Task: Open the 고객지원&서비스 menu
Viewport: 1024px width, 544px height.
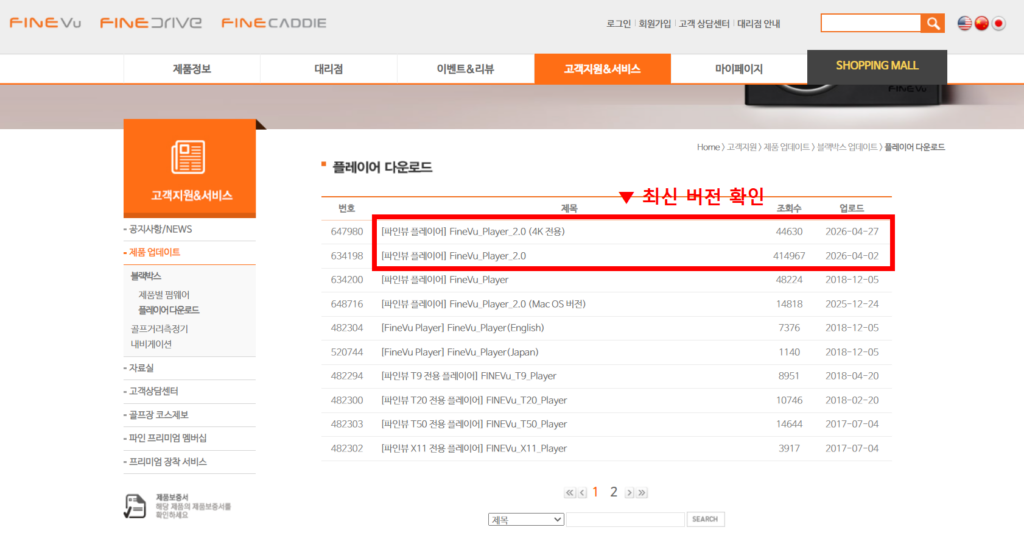Action: coord(602,69)
